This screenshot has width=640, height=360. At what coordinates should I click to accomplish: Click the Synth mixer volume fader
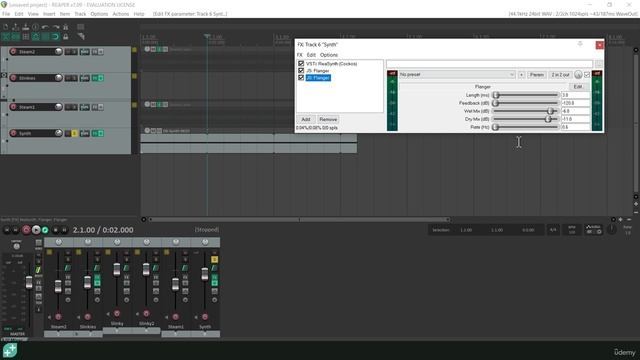pyautogui.click(x=204, y=274)
